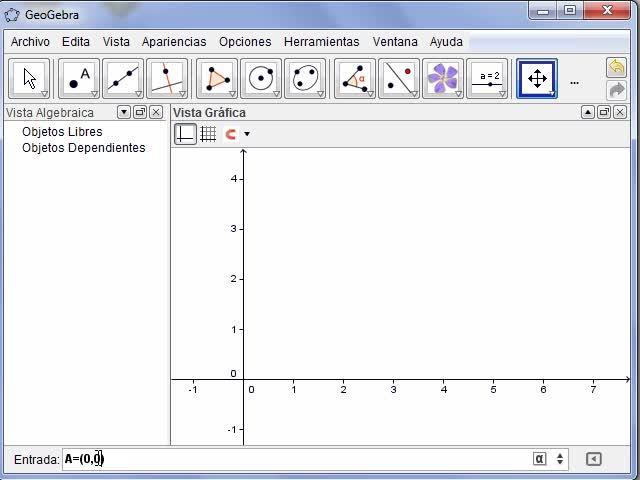This screenshot has height=480, width=640.
Task: Expand Line tool submenu triangle
Action: tap(138, 94)
